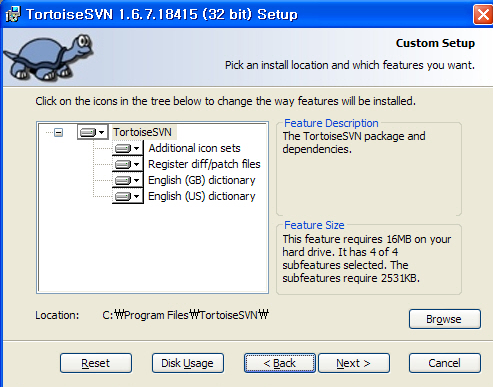Click the installer icon in title bar
This screenshot has width=493, height=387.
point(13,14)
